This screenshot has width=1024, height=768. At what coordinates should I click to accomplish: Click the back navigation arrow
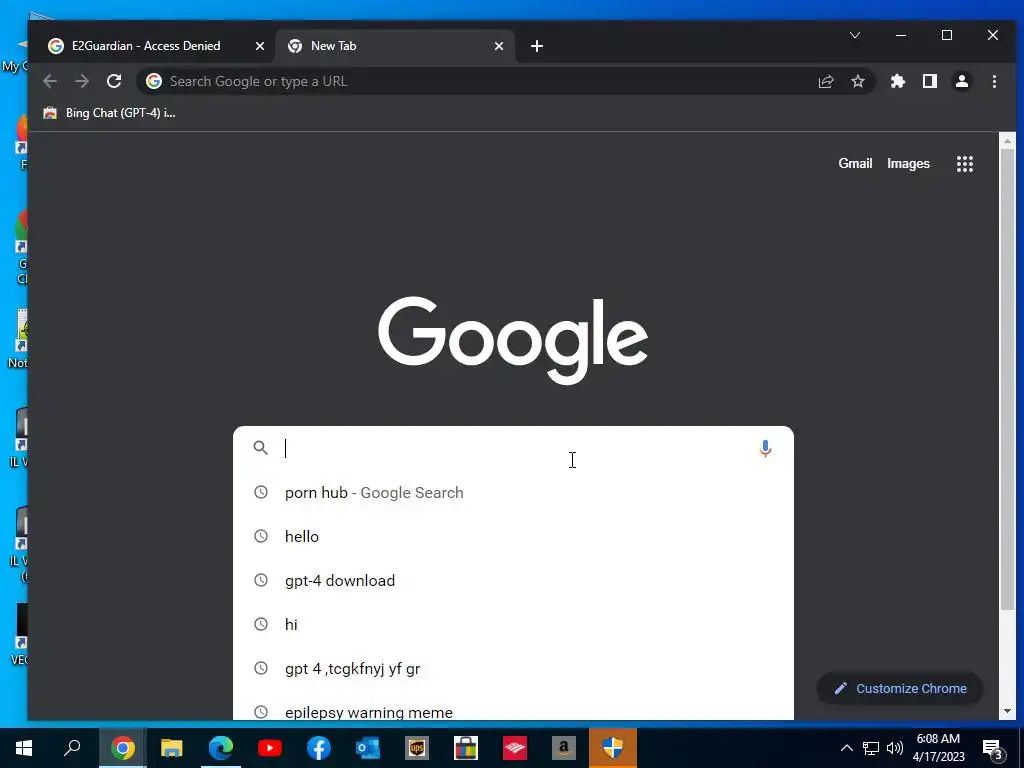click(x=50, y=81)
